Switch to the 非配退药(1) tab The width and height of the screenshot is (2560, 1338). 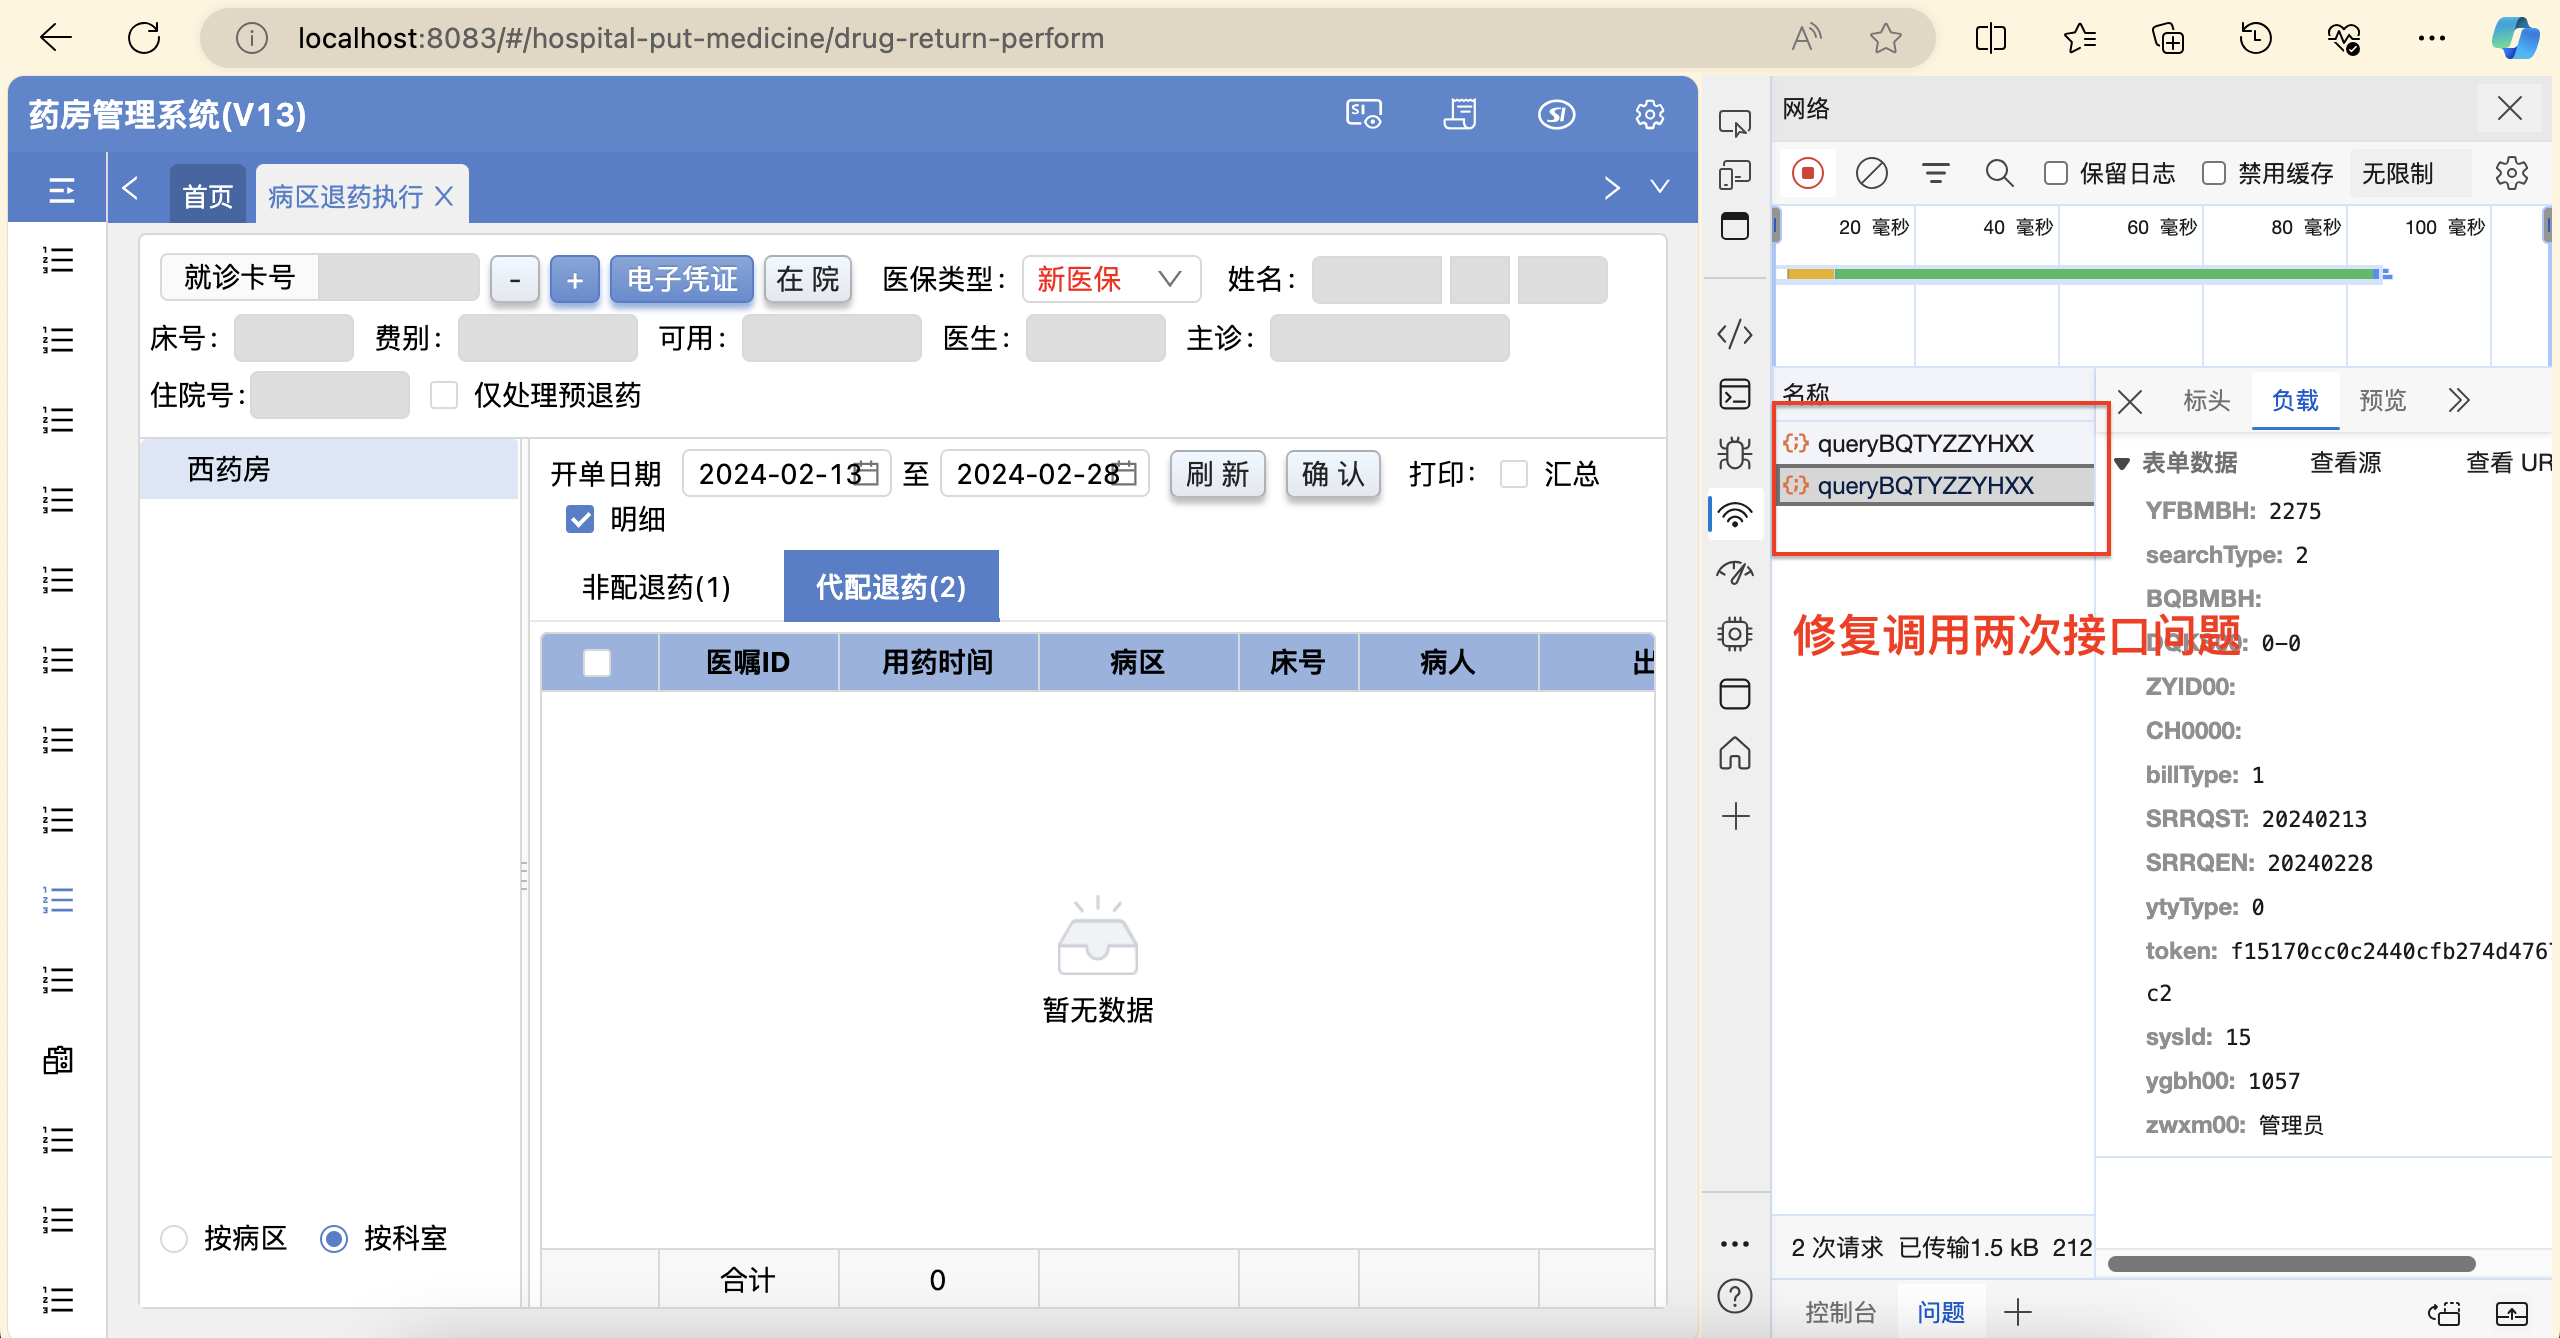tap(656, 587)
